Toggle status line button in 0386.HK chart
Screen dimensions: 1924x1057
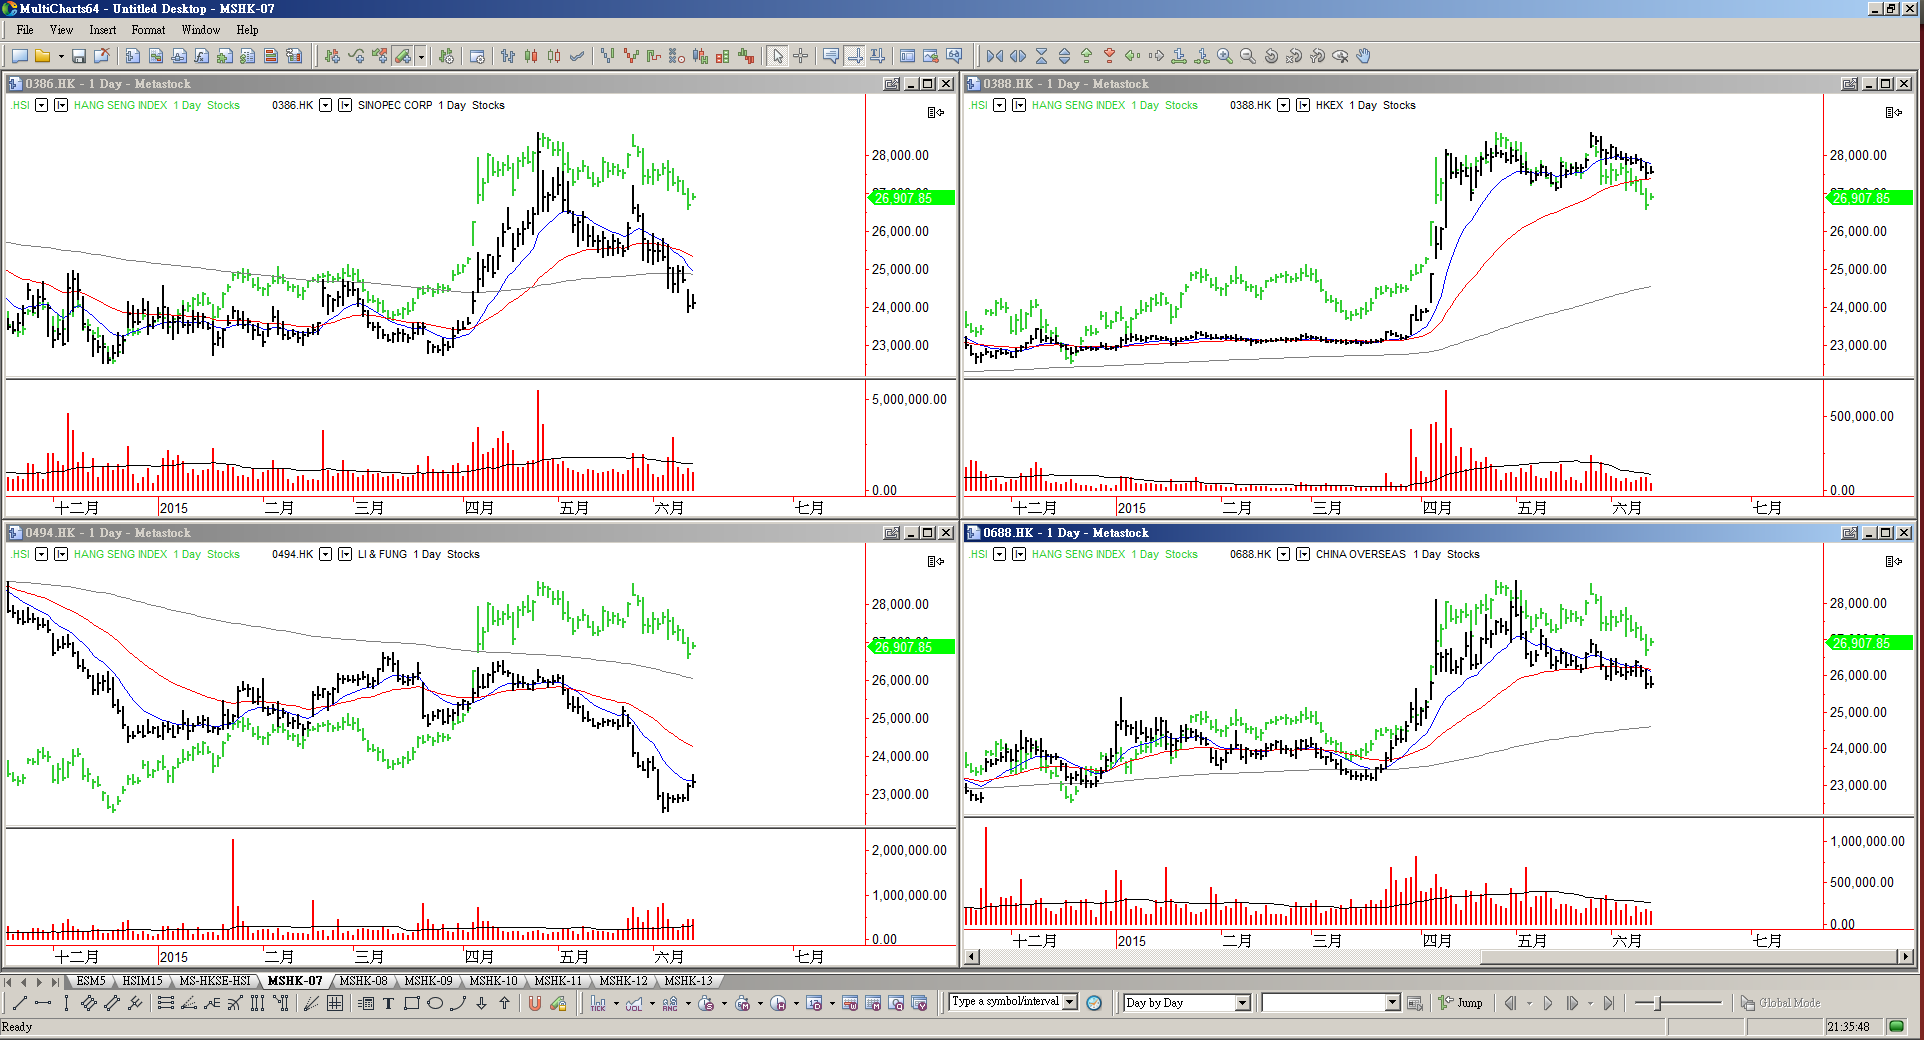935,113
